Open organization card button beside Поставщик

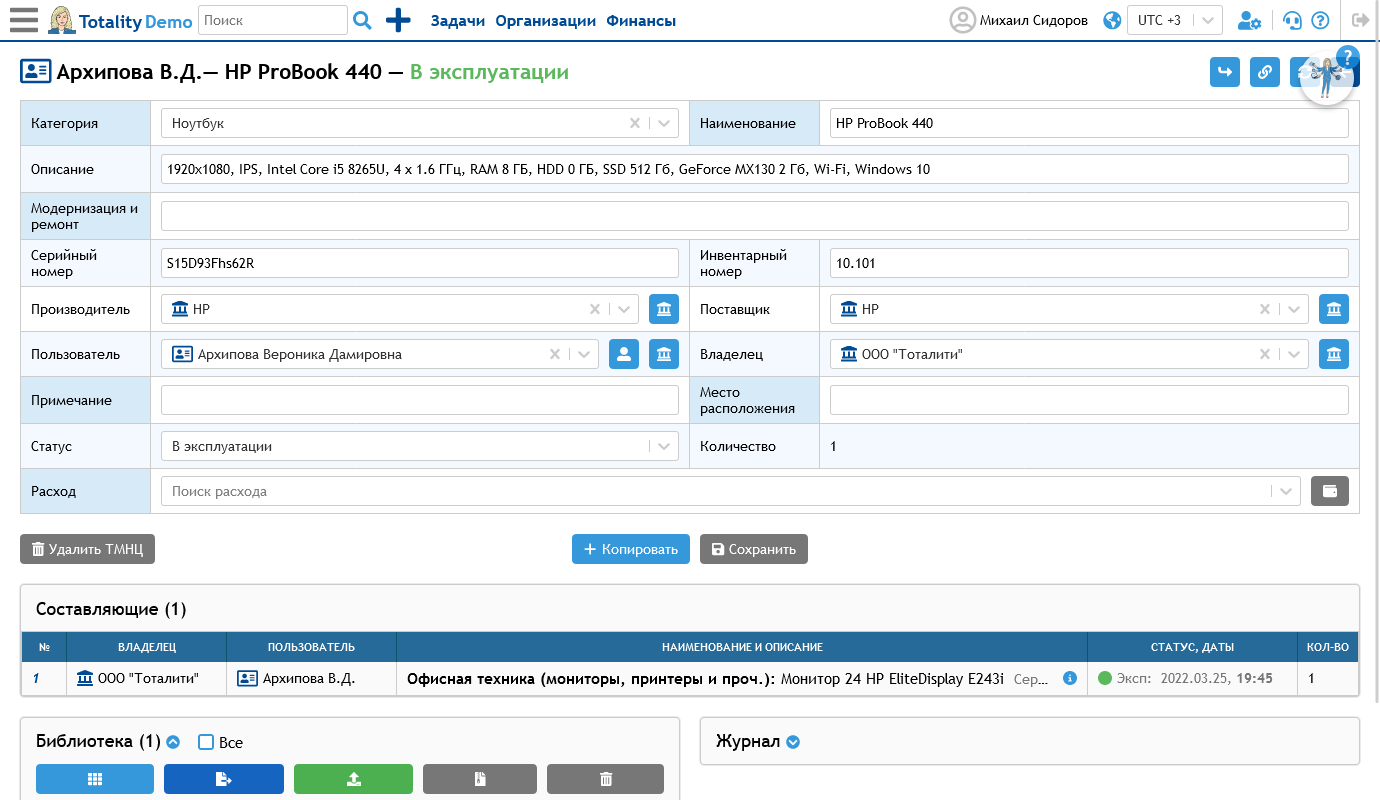(1334, 309)
